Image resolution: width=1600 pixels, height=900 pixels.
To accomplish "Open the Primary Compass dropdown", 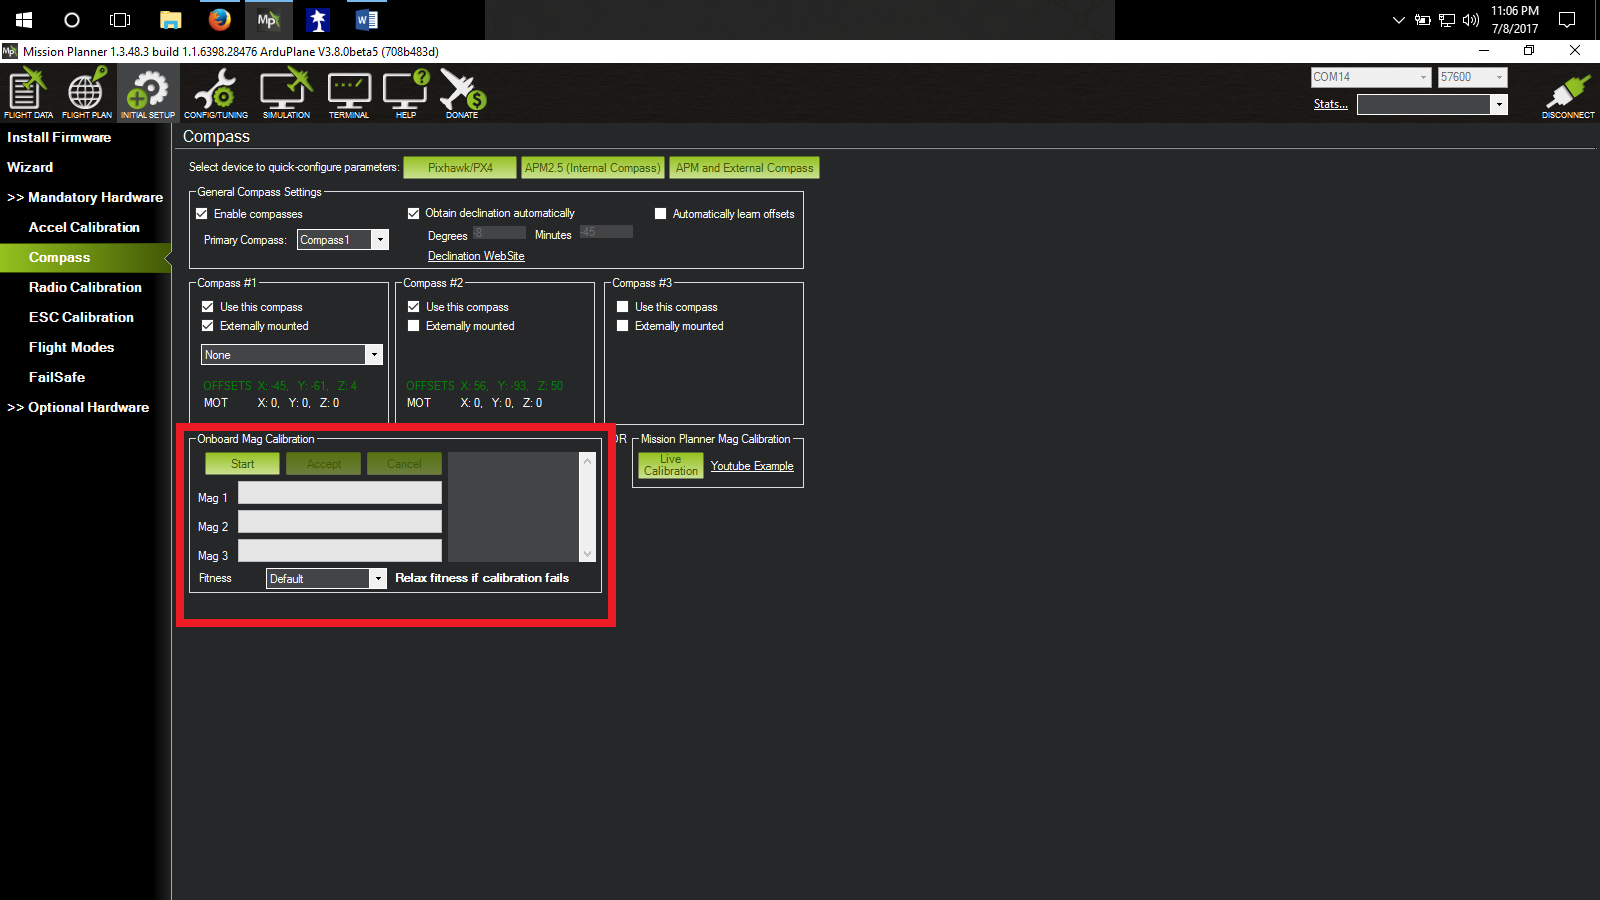I will click(343, 240).
